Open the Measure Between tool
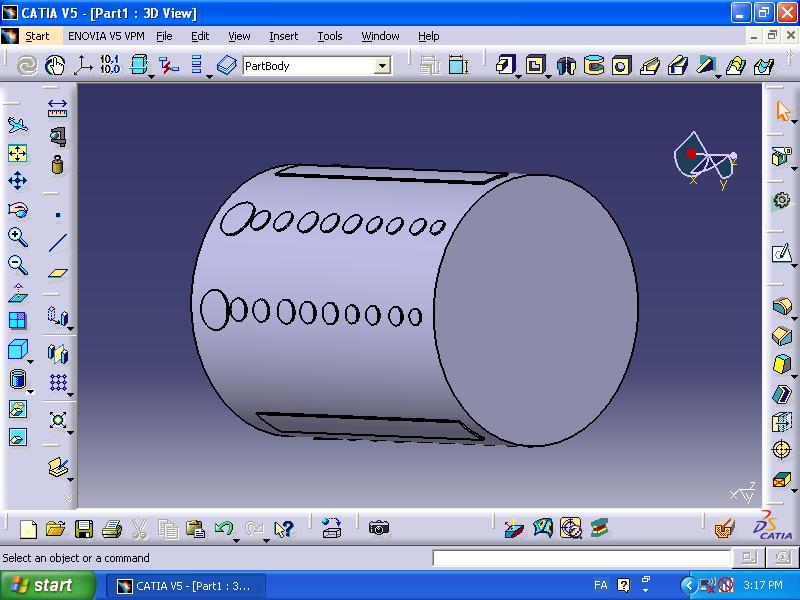Viewport: 800px width, 600px height. 57,108
